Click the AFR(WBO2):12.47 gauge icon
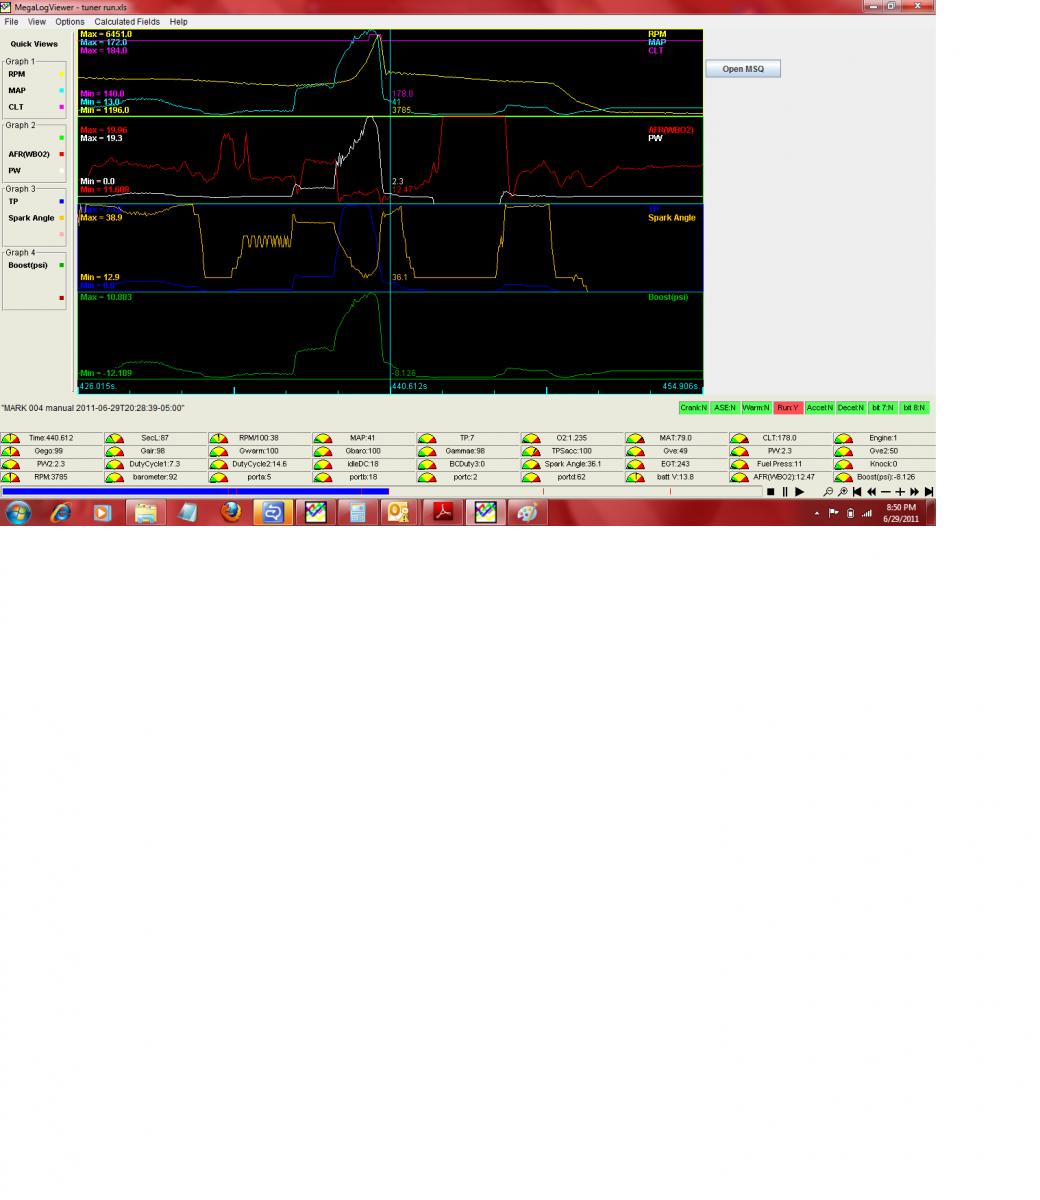 pos(738,477)
